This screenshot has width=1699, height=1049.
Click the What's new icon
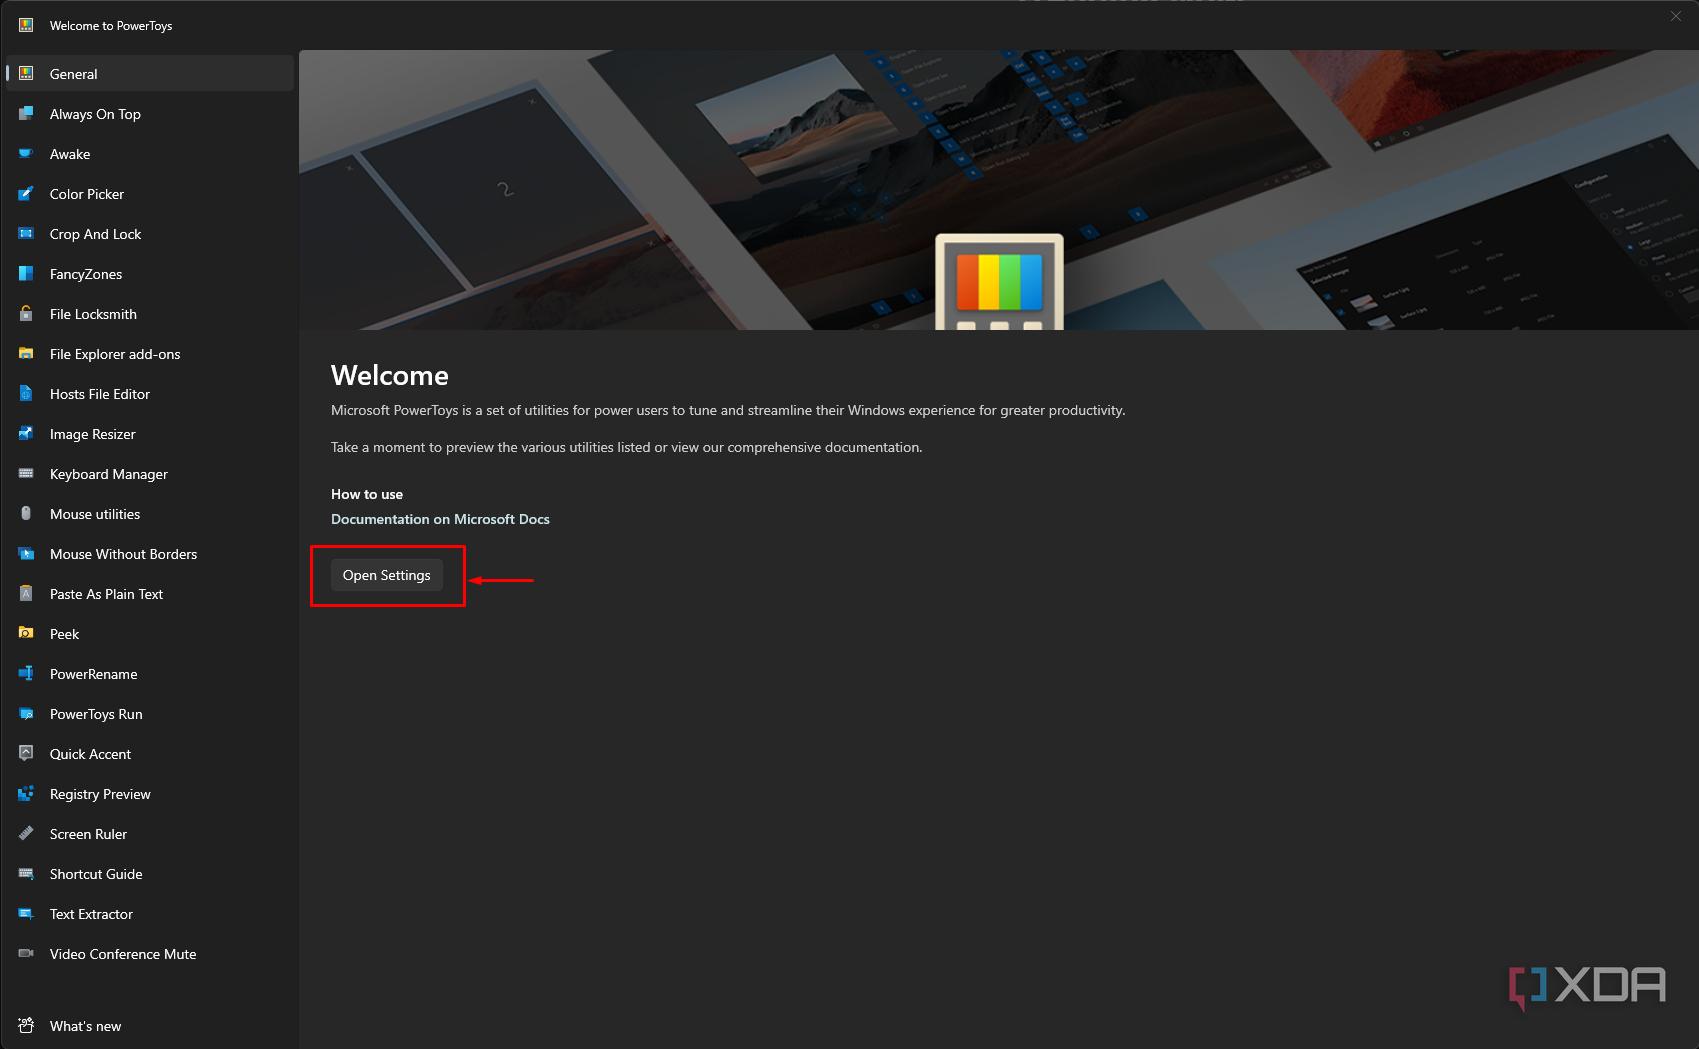(x=26, y=1026)
